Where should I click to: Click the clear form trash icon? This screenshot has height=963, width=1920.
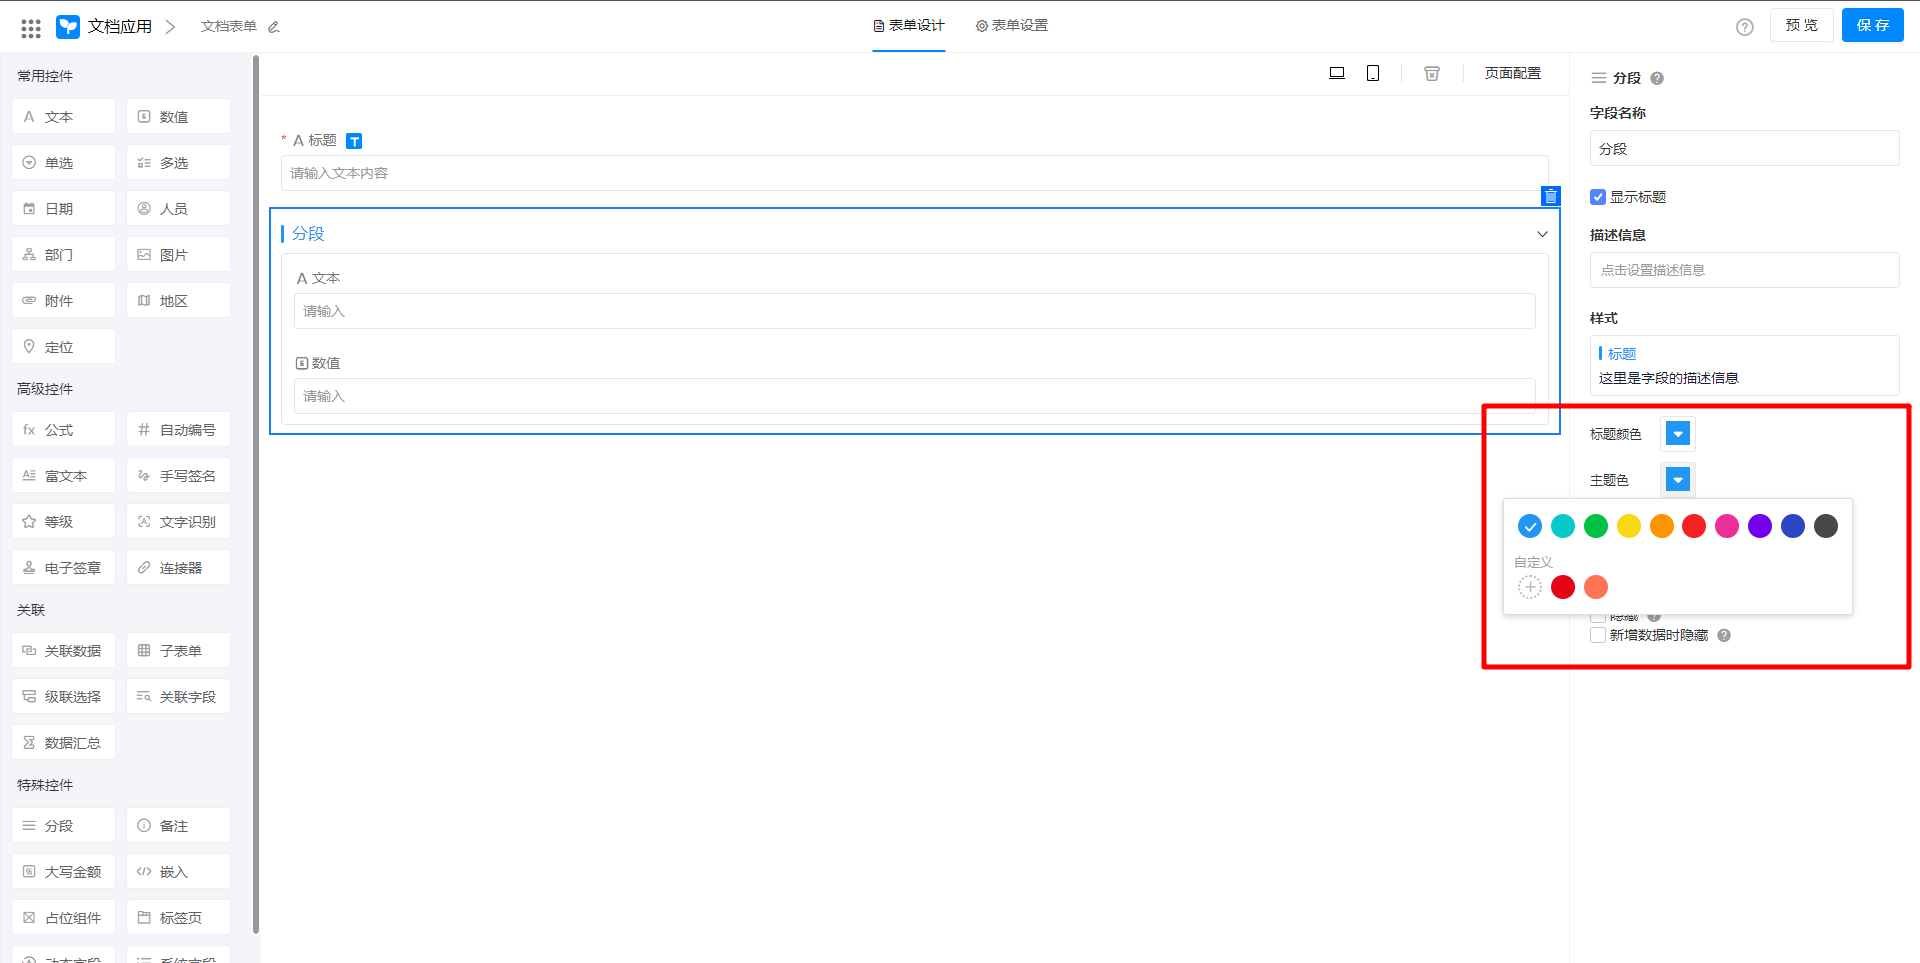[x=1432, y=73]
